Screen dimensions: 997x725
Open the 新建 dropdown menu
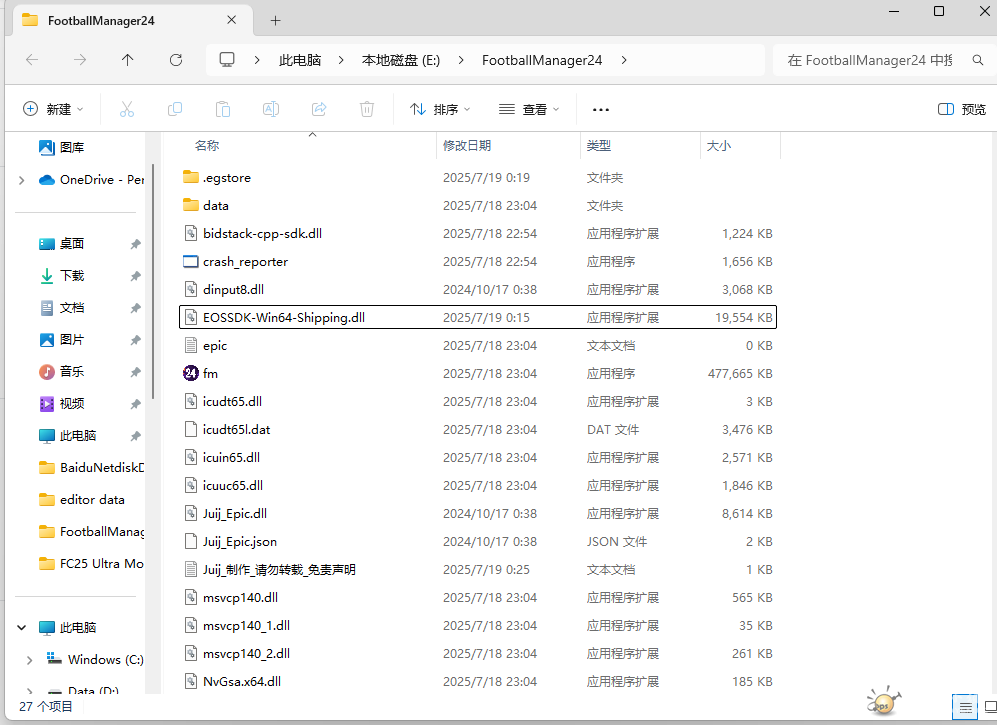(53, 109)
